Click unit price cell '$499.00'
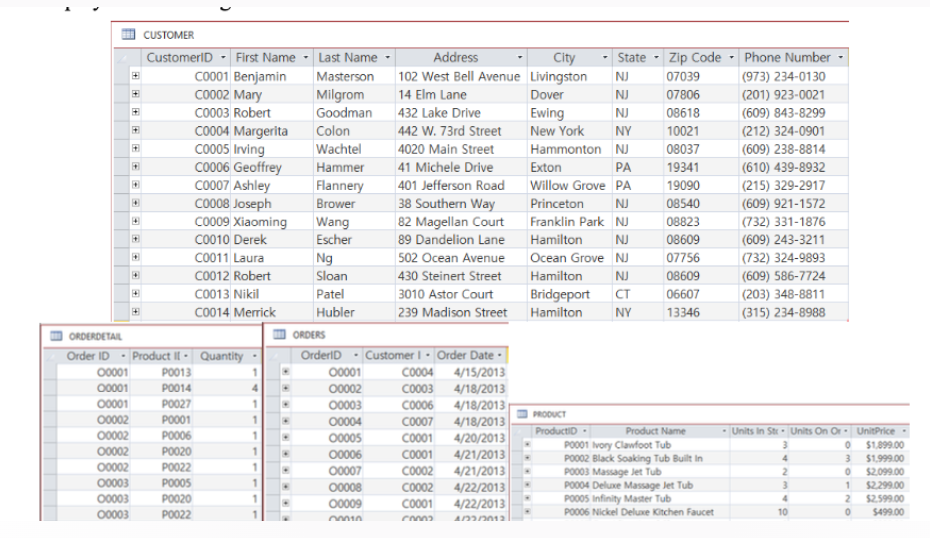Image resolution: width=930 pixels, height=538 pixels. 881,512
